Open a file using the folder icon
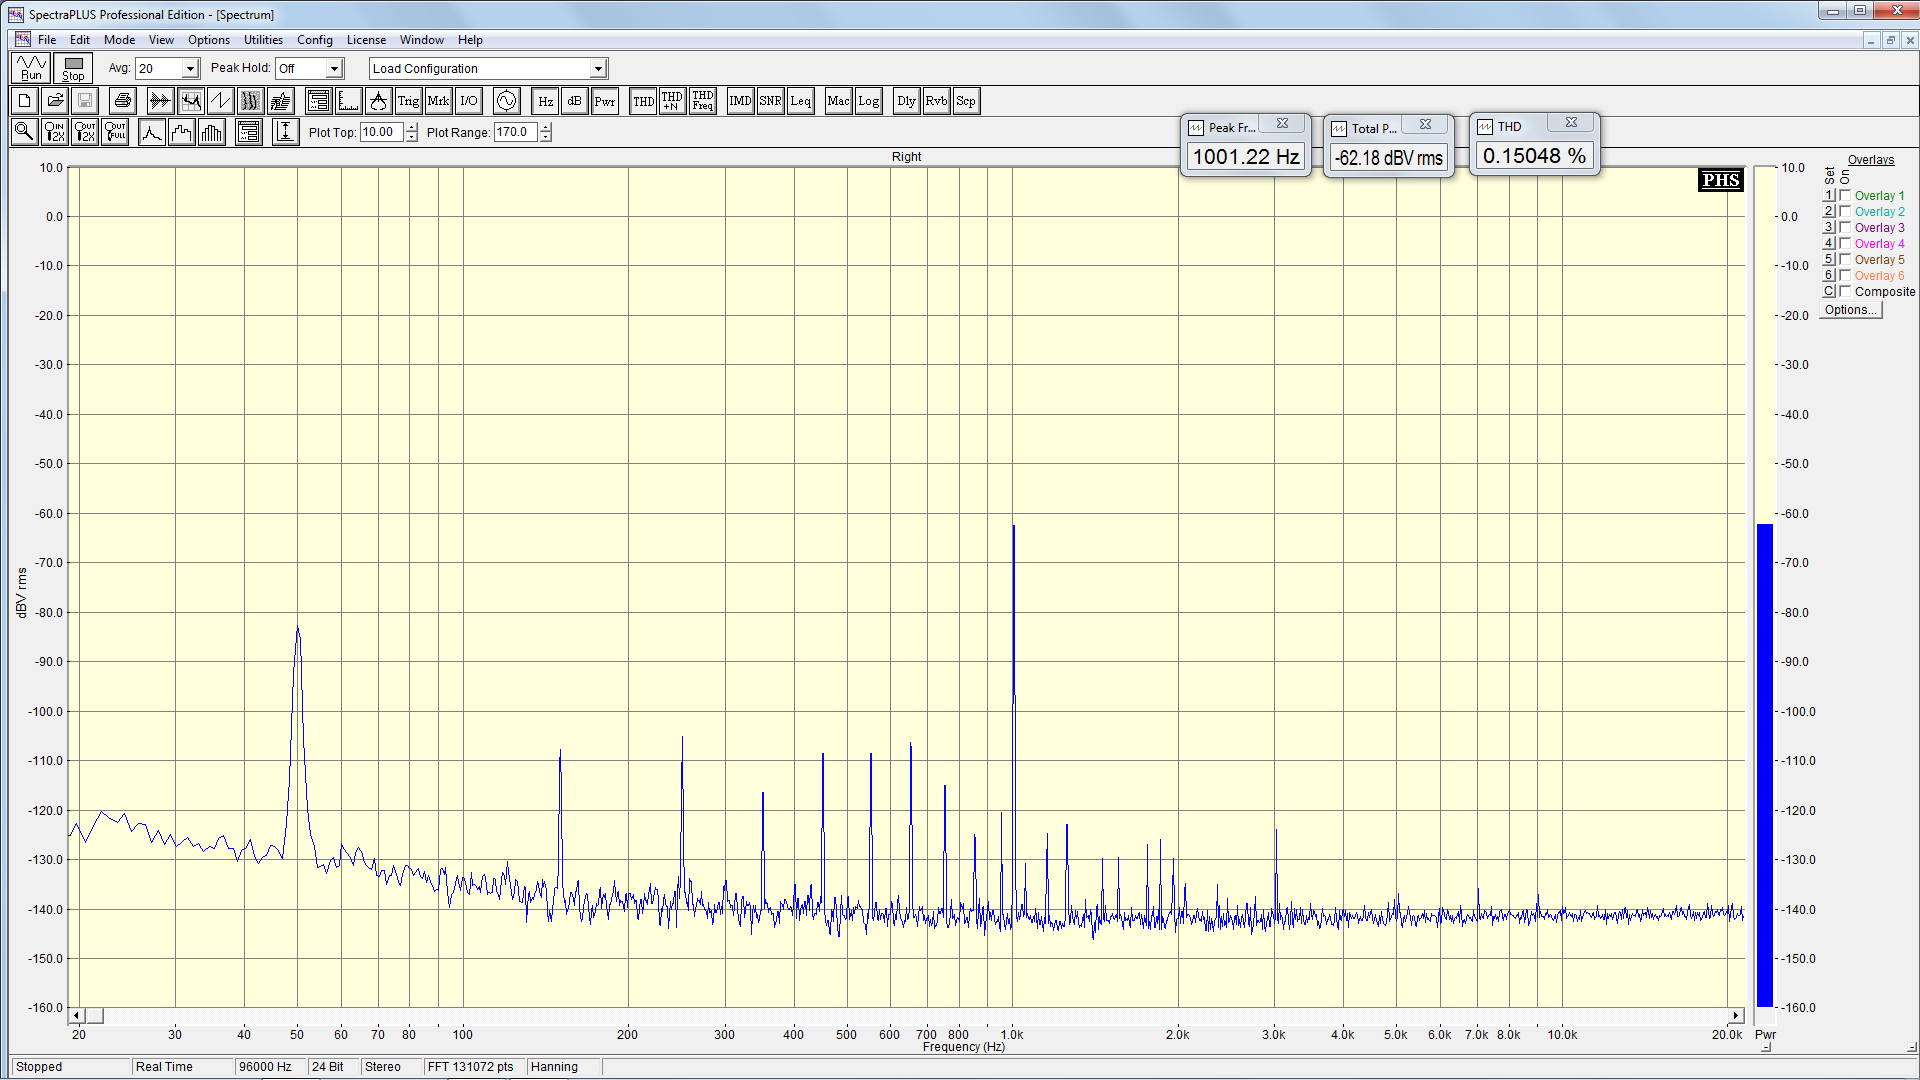 click(x=55, y=101)
